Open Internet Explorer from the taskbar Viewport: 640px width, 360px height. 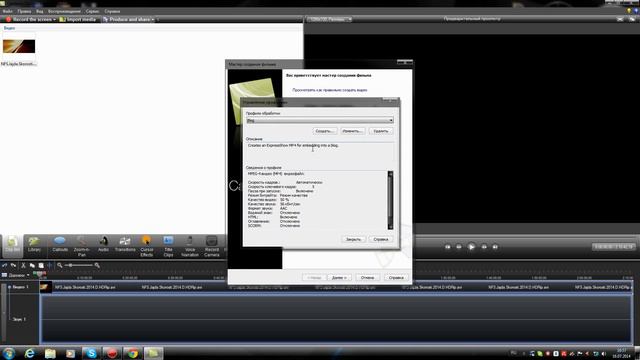(29, 353)
